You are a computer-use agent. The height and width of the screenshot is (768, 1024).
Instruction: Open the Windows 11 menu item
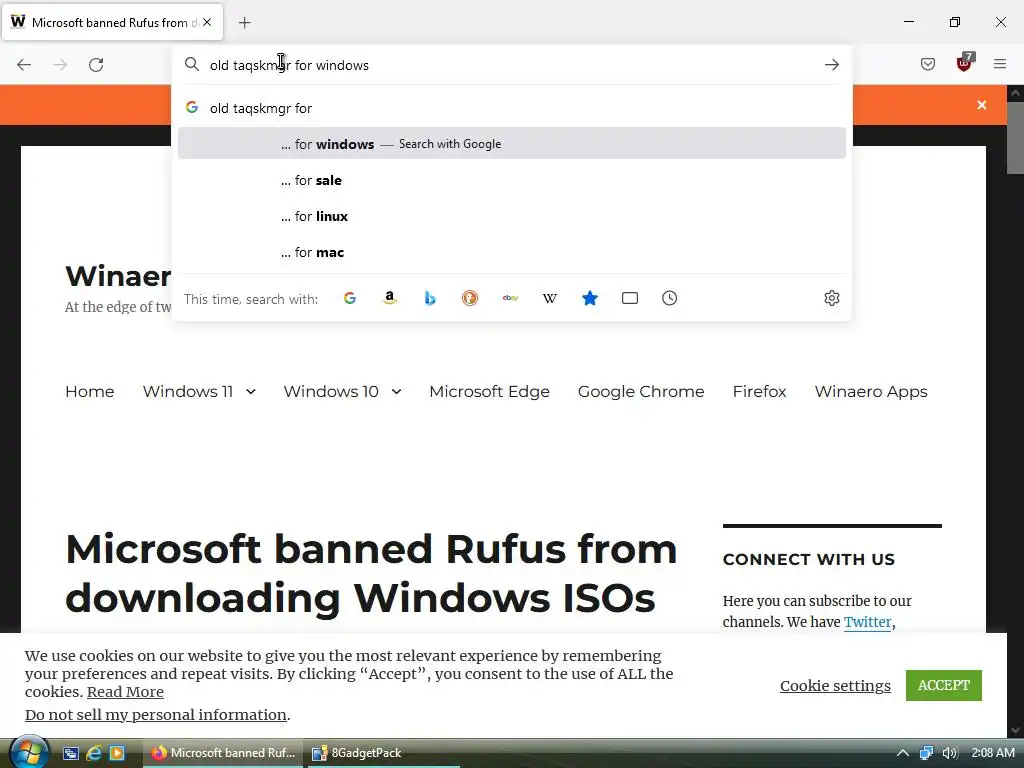pos(187,391)
